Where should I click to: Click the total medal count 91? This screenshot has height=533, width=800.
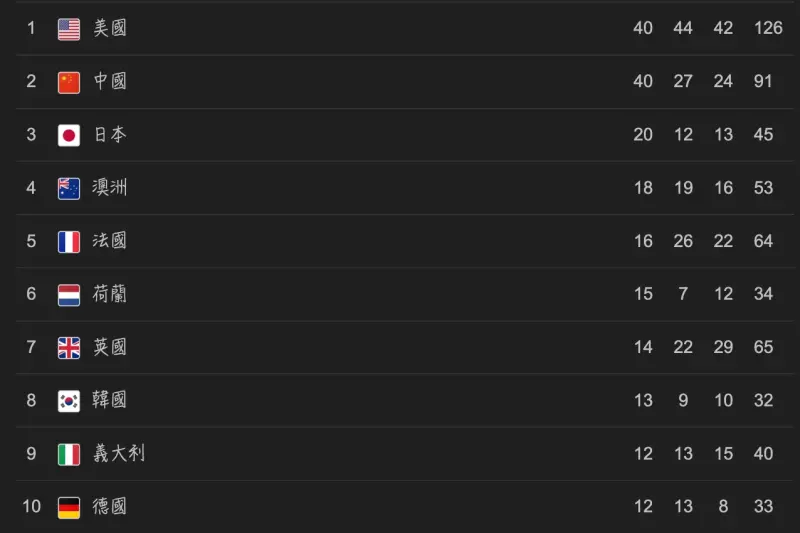click(x=763, y=81)
